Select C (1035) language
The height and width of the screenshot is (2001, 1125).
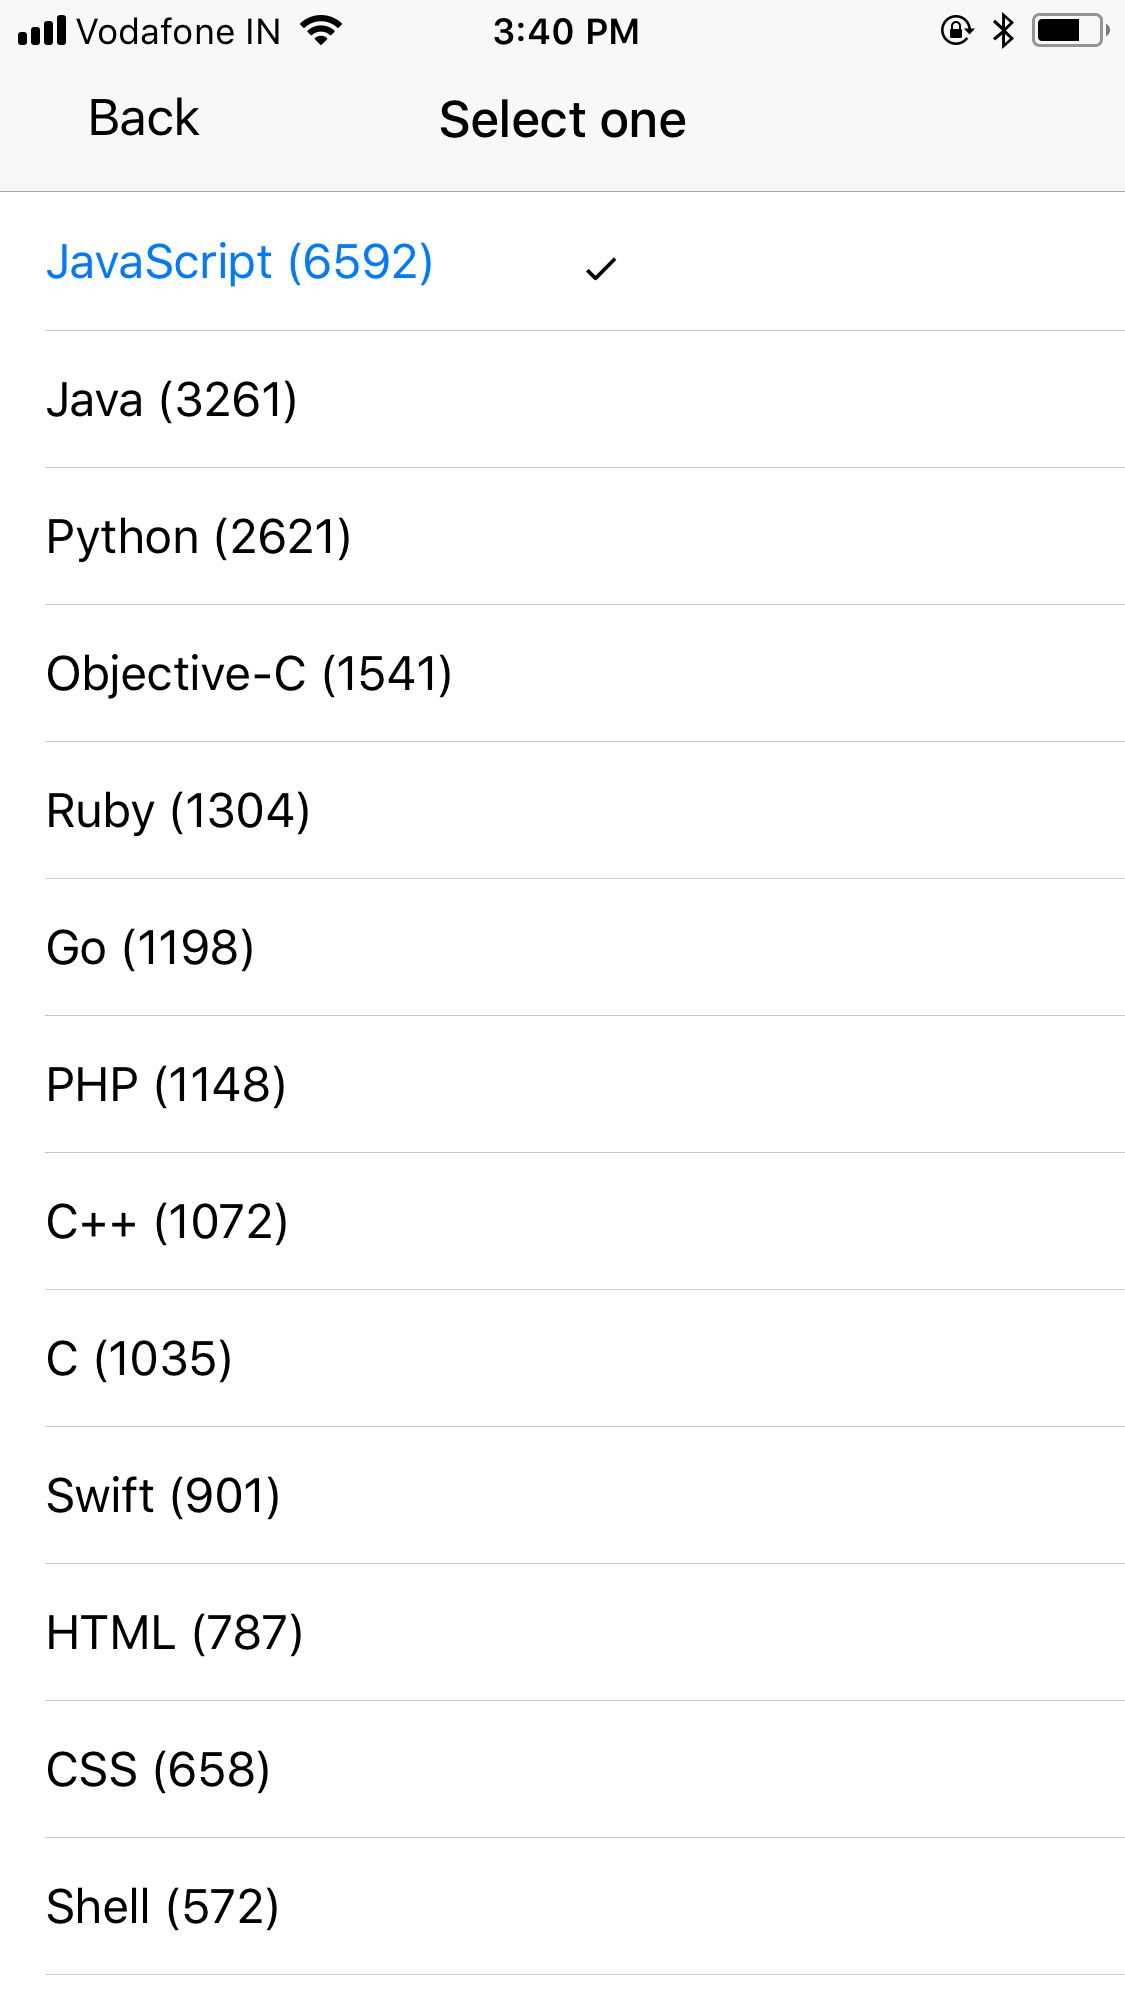click(139, 1359)
